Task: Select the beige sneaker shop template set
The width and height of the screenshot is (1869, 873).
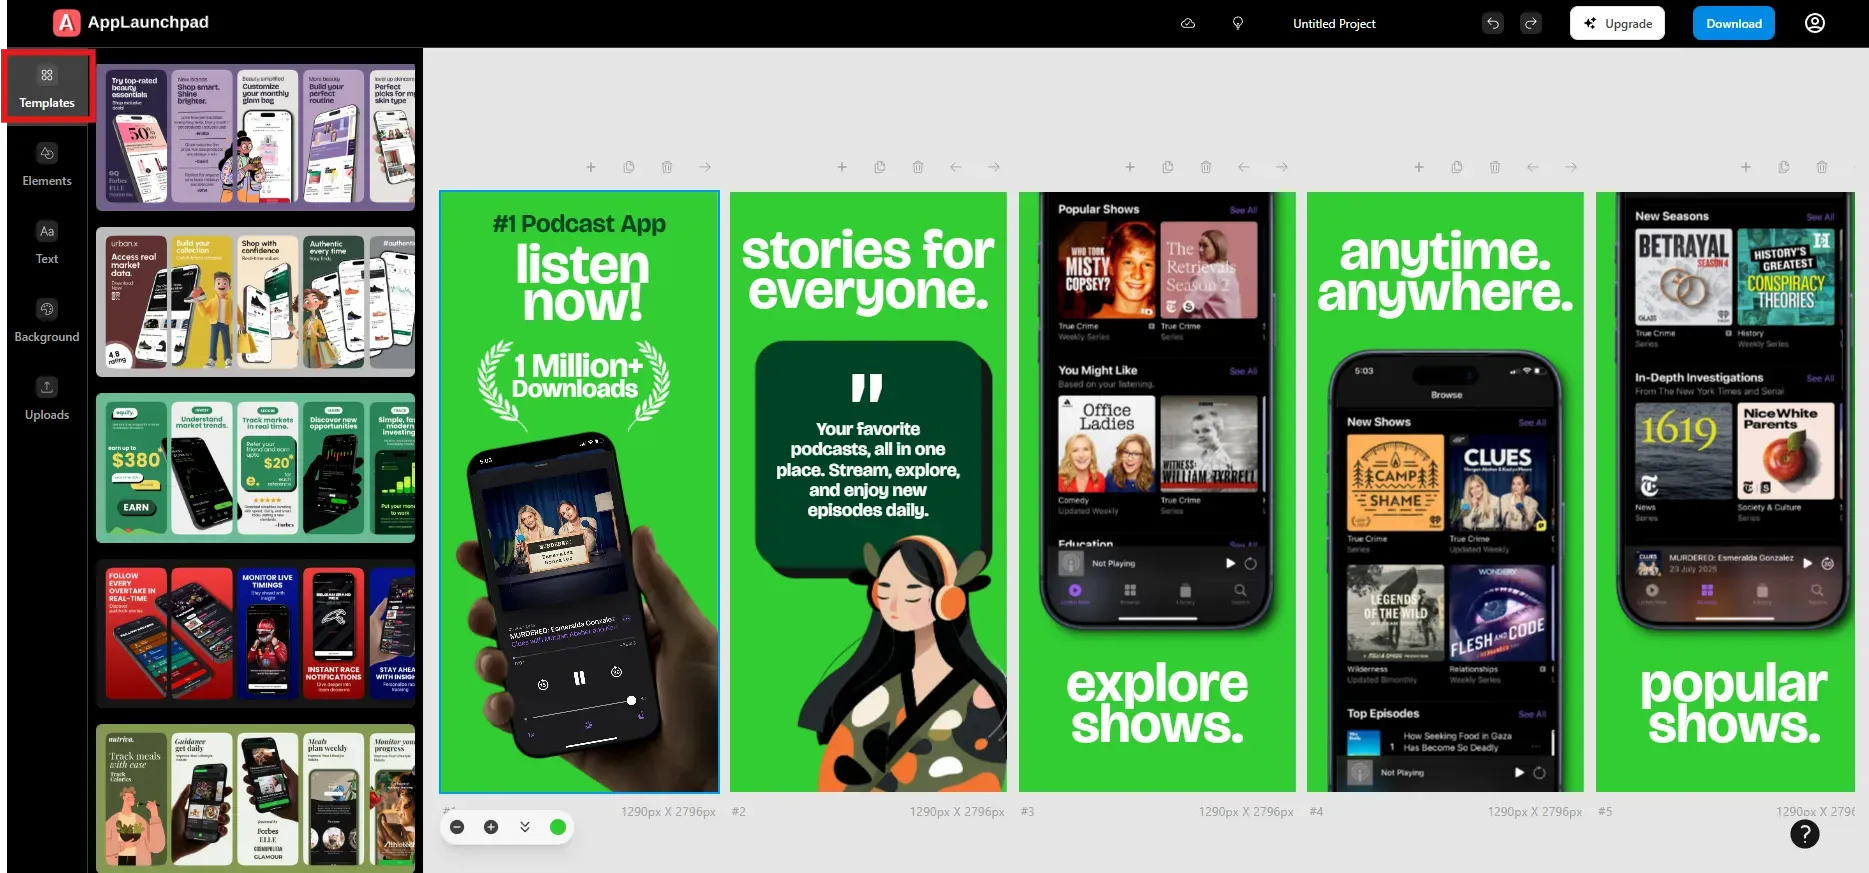Action: (x=255, y=302)
